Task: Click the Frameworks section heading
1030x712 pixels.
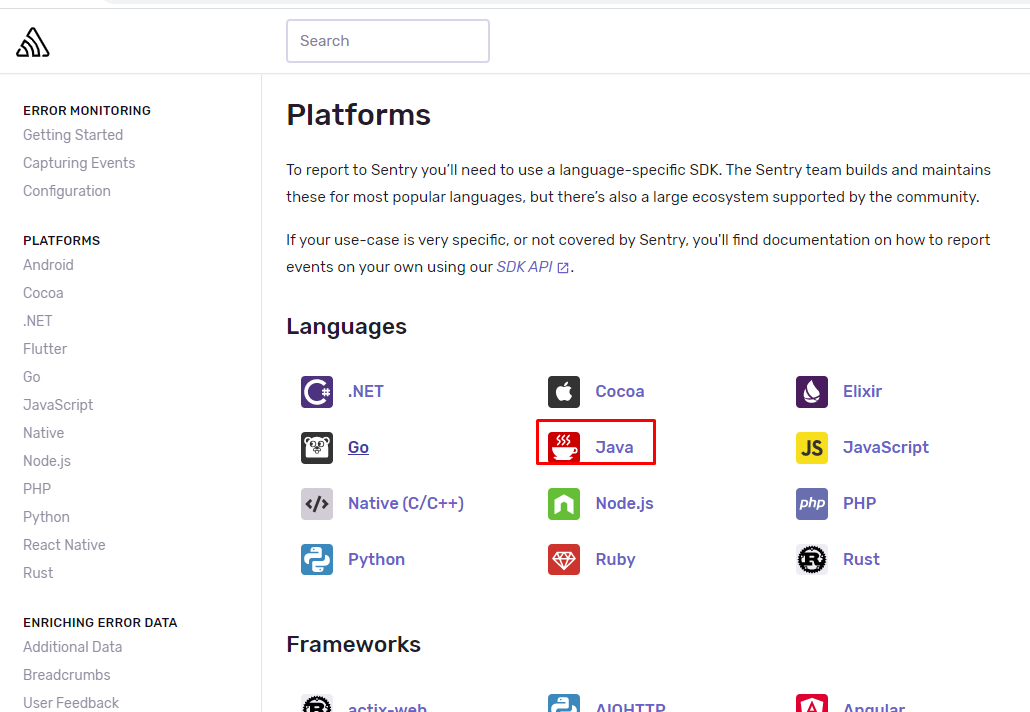Action: pos(353,644)
